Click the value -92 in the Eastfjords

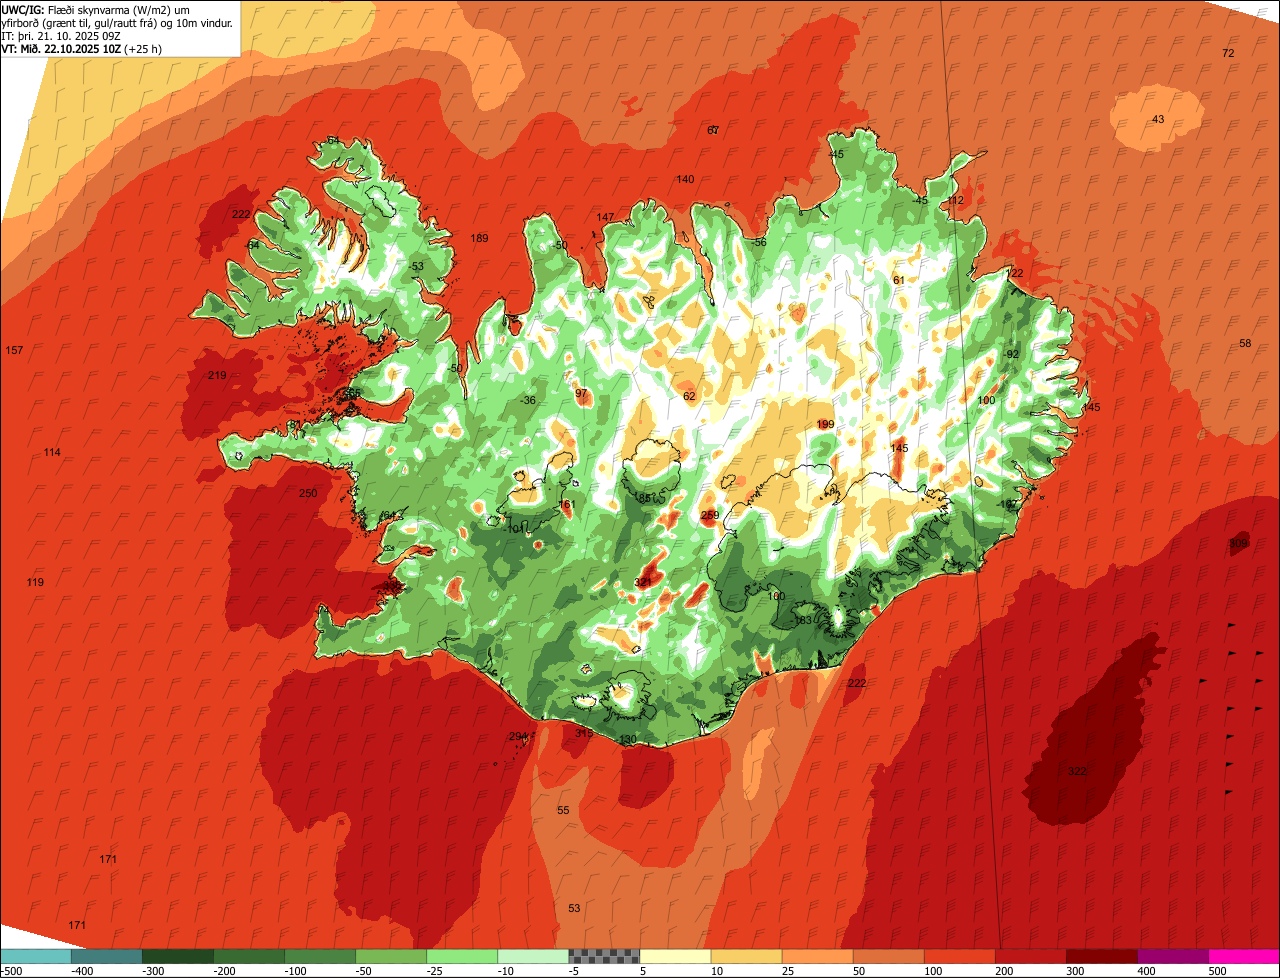click(x=1011, y=354)
